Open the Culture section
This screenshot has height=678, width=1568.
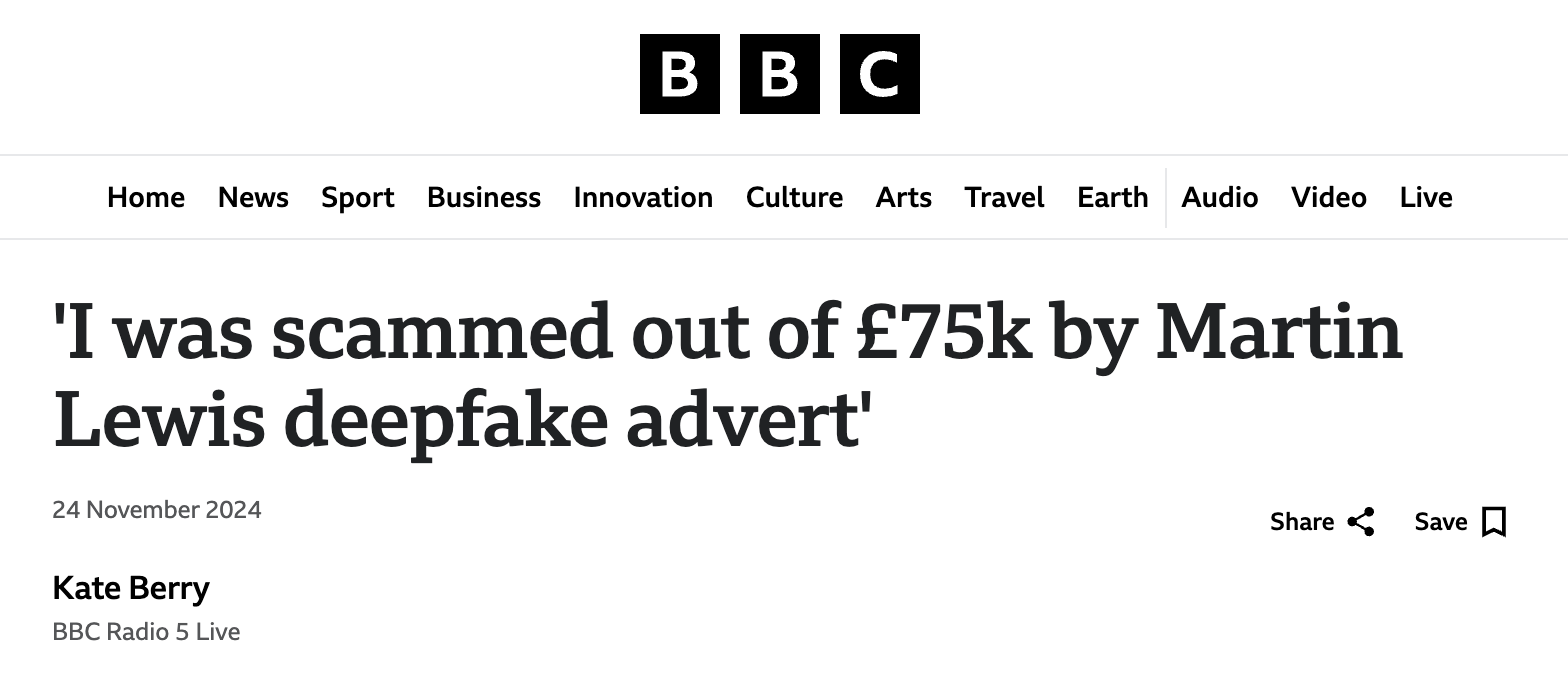(x=794, y=198)
